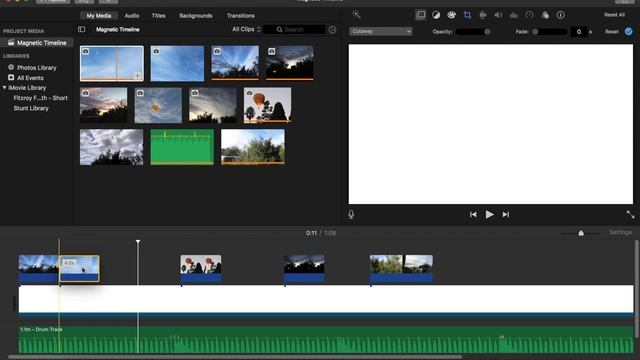Viewport: 640px width, 360px height.
Task: Open the volume adjustment tool
Action: click(498, 15)
